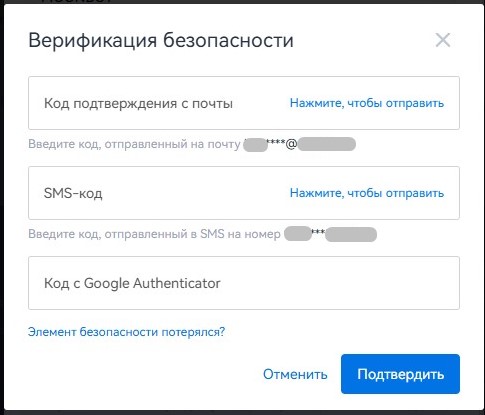This screenshot has height=415, width=485.
Task: Click the Код с Google Authenticator field
Action: (244, 283)
